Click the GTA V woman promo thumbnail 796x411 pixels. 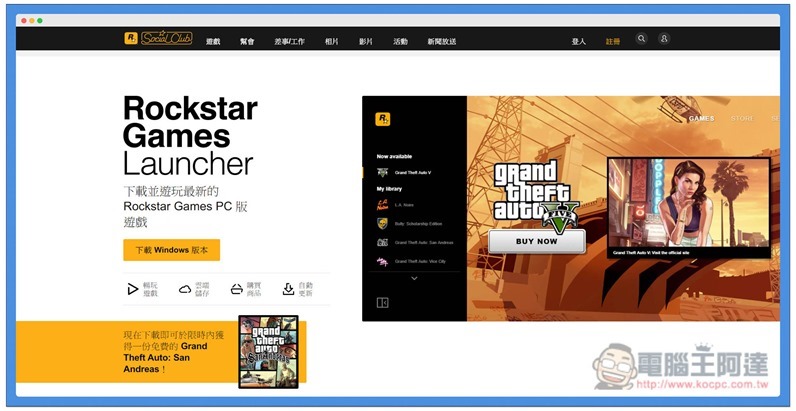pos(688,202)
